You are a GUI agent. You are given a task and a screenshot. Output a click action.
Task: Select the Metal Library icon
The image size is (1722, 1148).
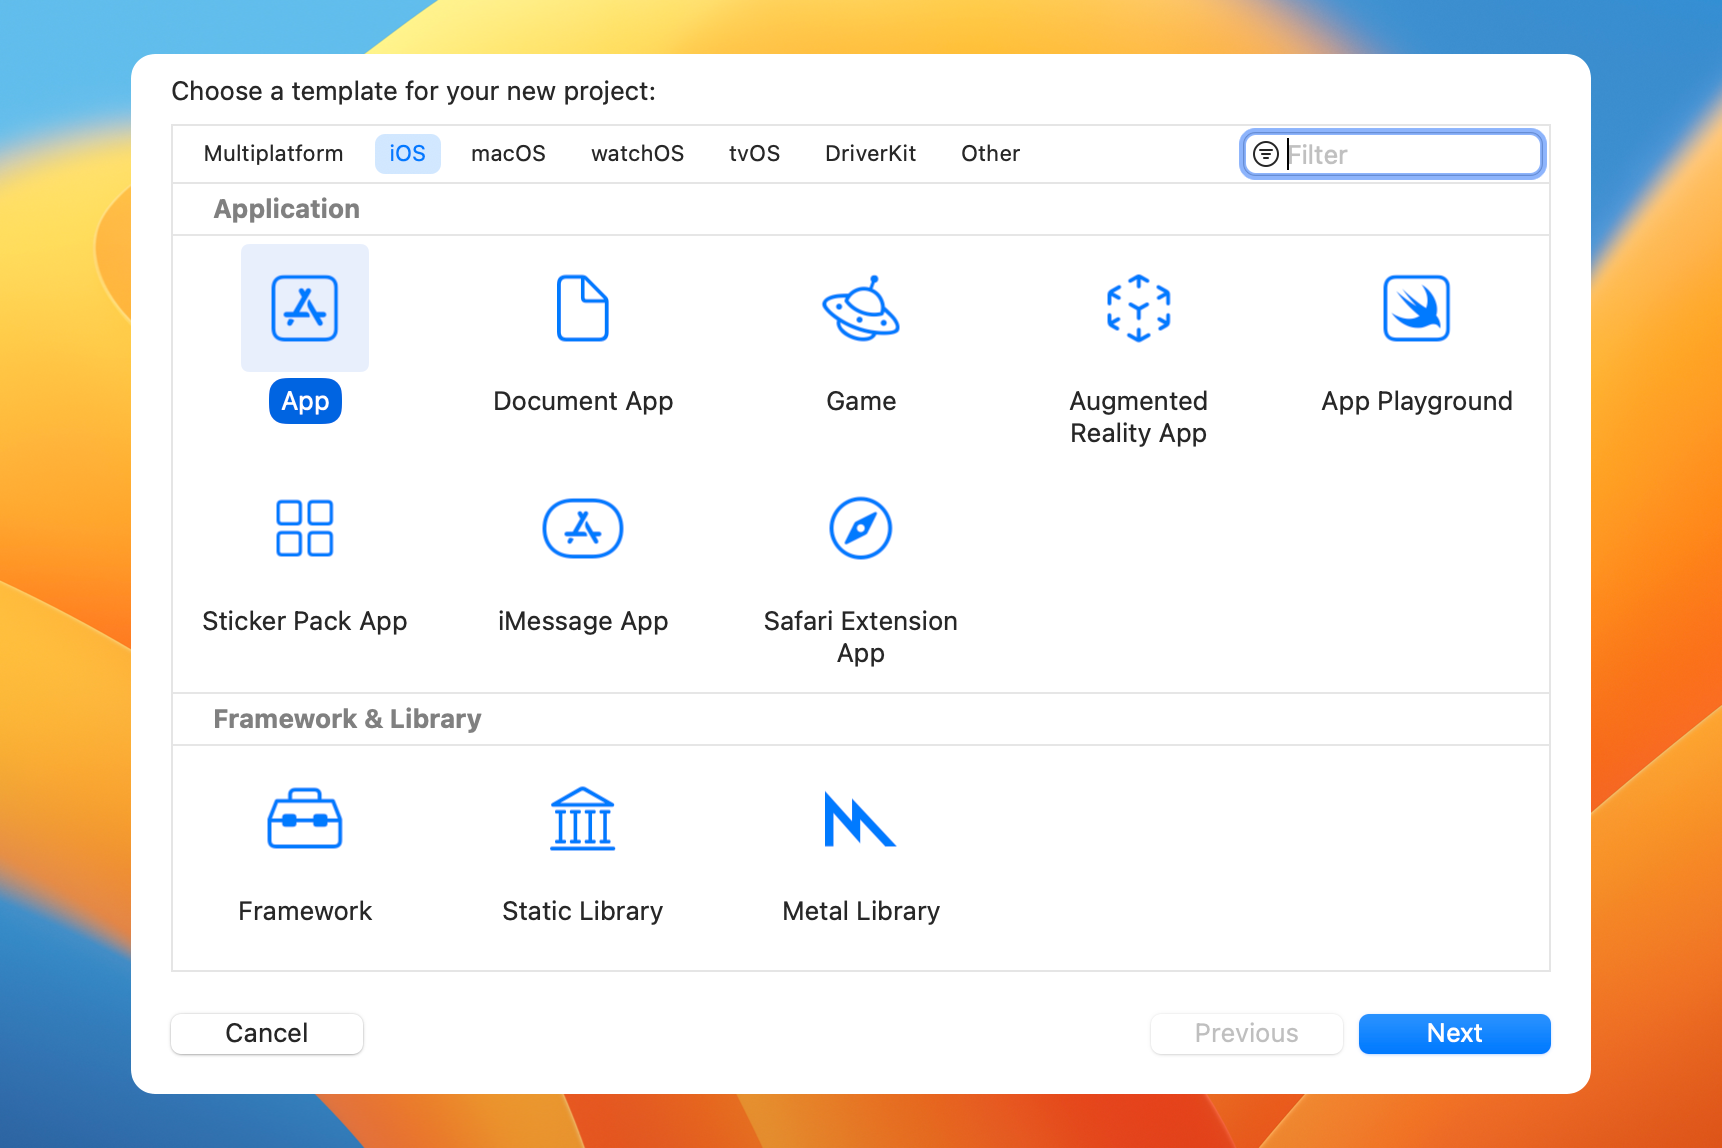coord(860,819)
